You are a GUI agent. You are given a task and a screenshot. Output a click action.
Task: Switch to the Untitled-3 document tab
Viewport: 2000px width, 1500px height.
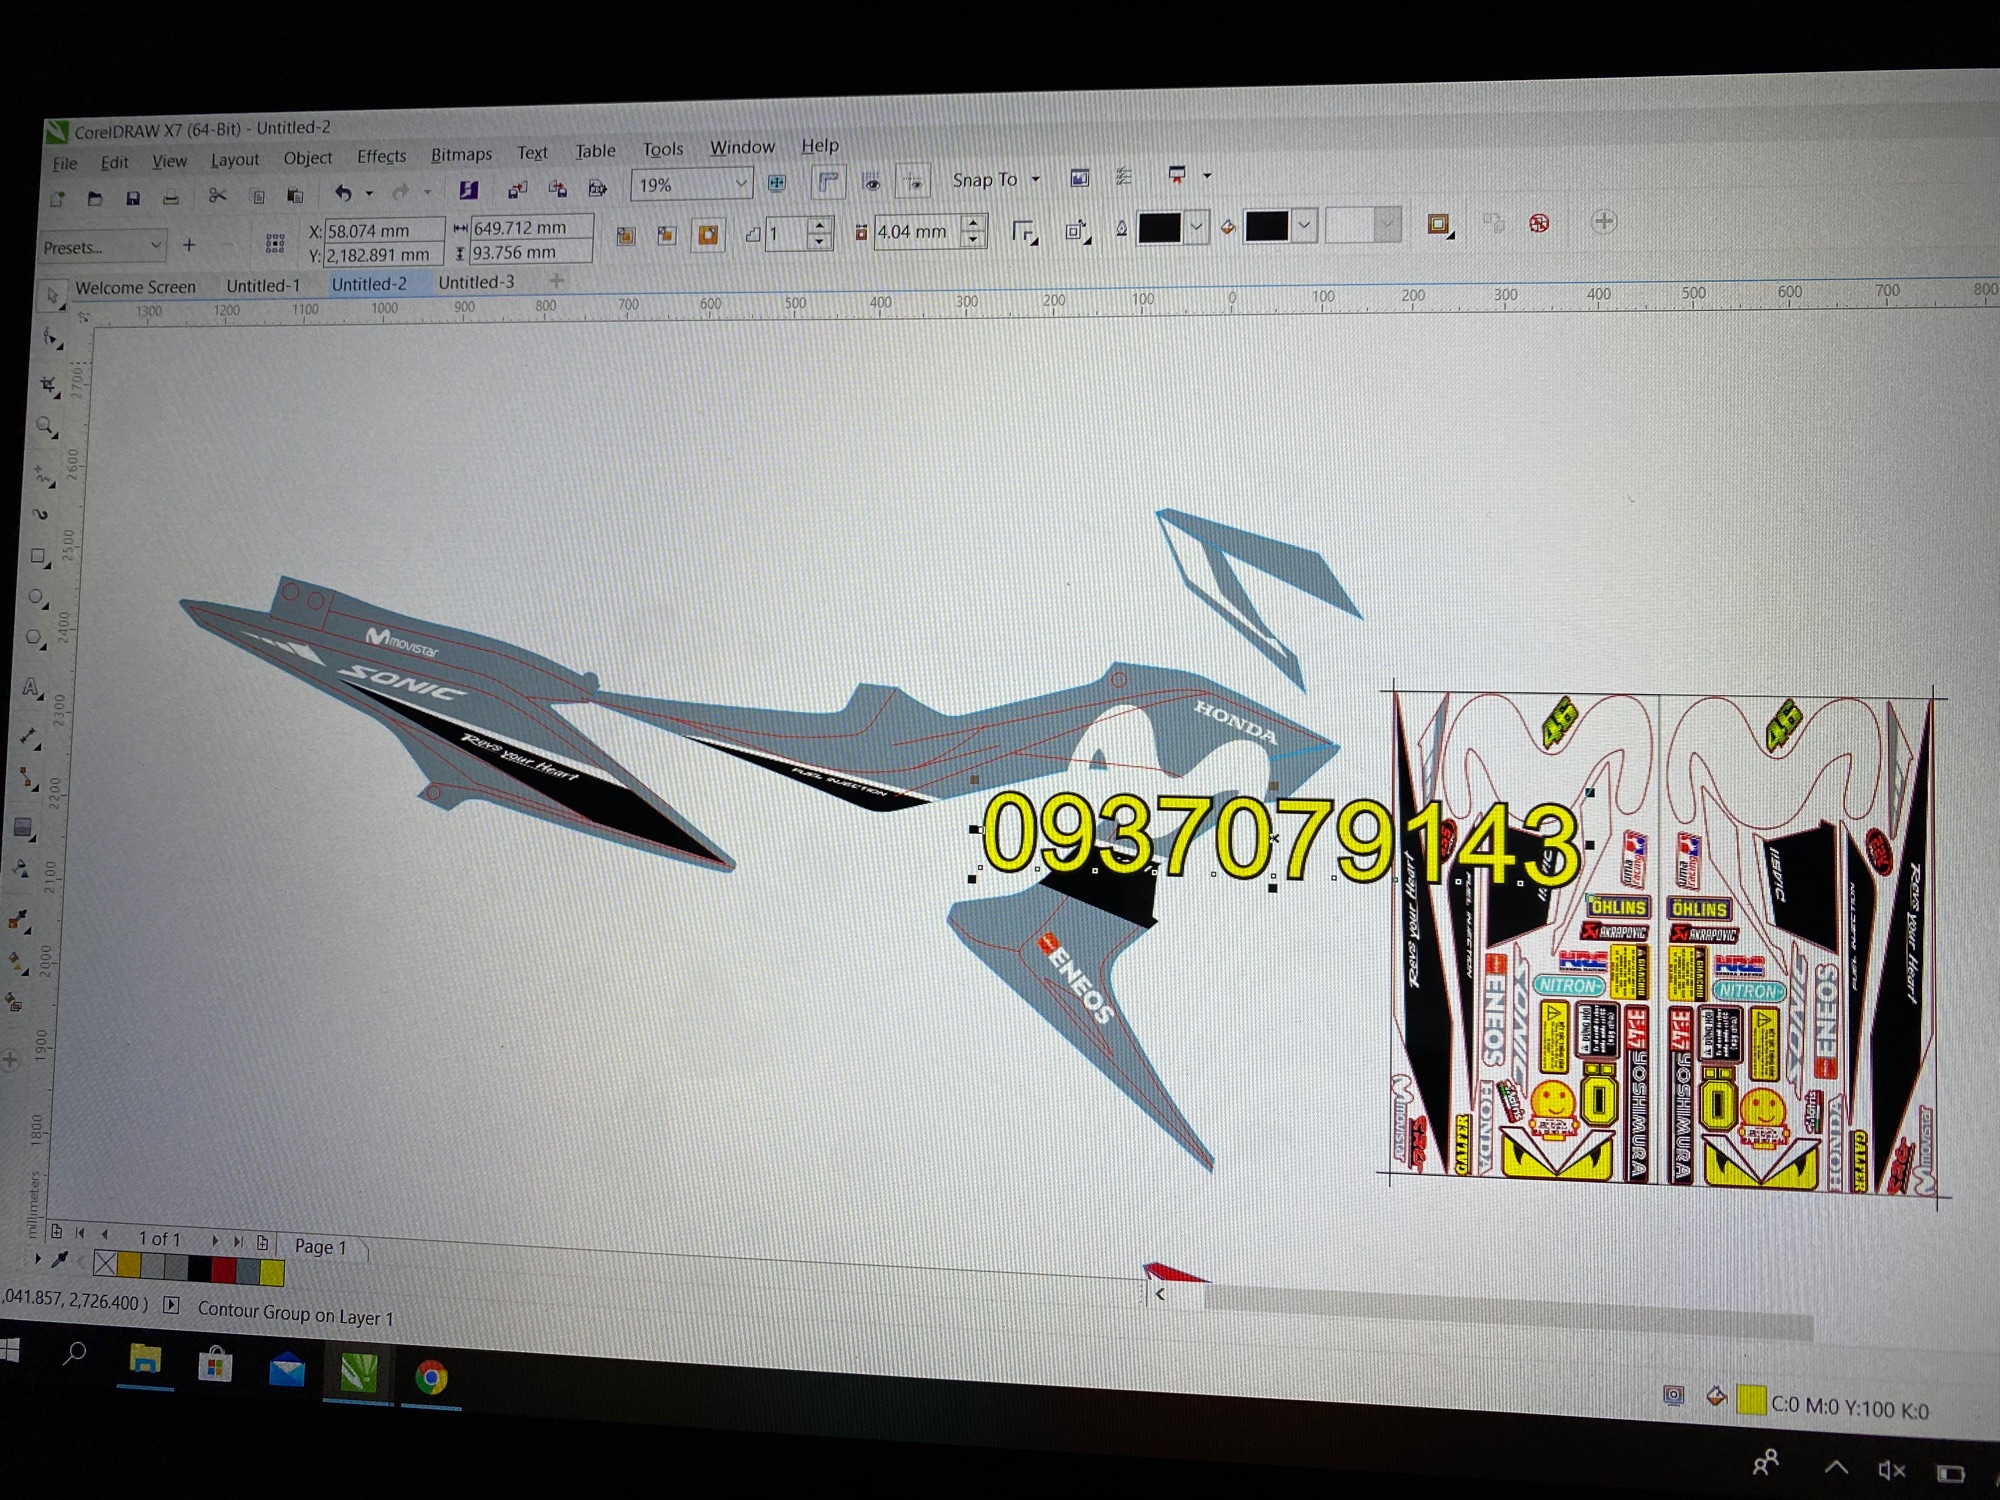click(x=476, y=282)
